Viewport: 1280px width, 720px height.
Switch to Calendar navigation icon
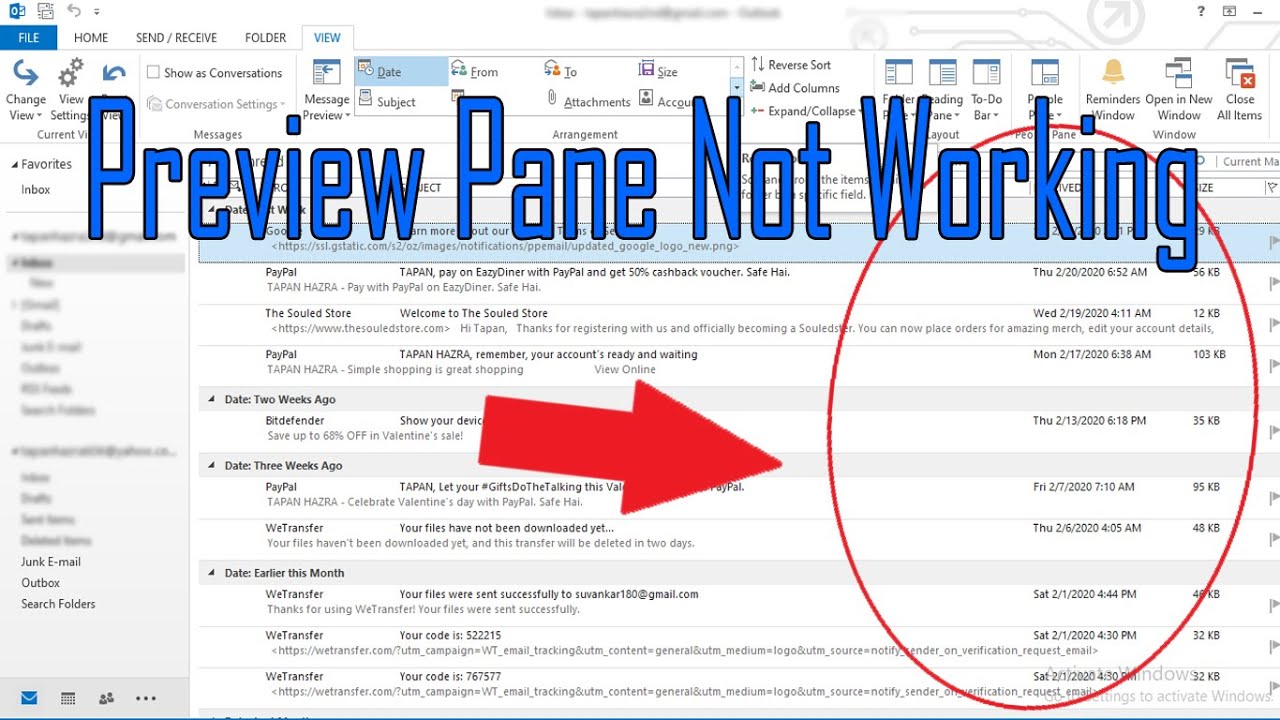click(68, 698)
